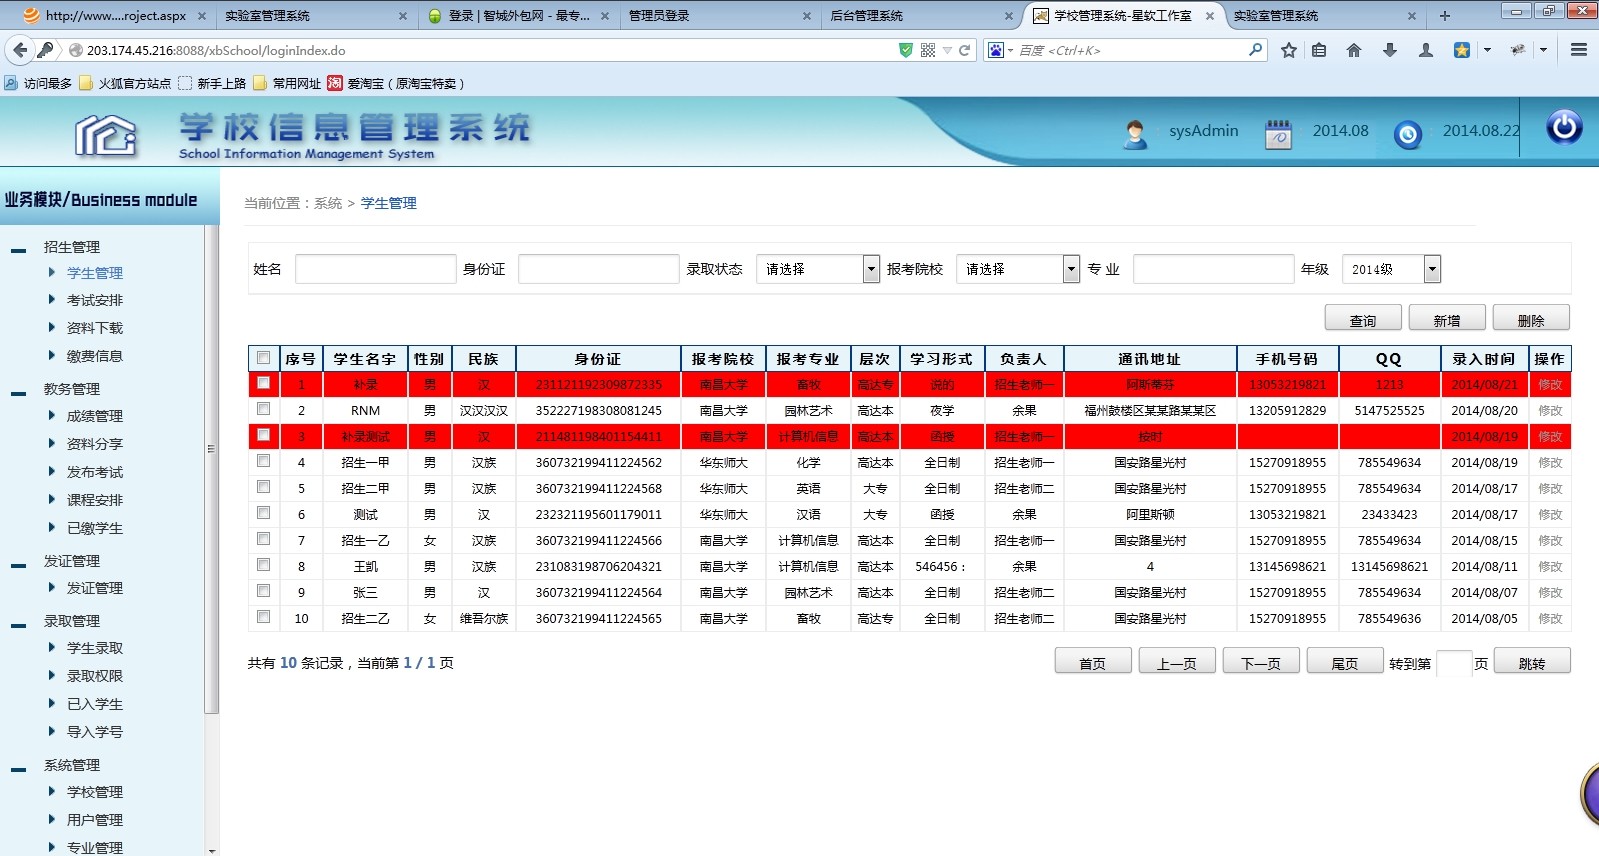Open the bookmark star dropdown arrow

pos(1487,50)
